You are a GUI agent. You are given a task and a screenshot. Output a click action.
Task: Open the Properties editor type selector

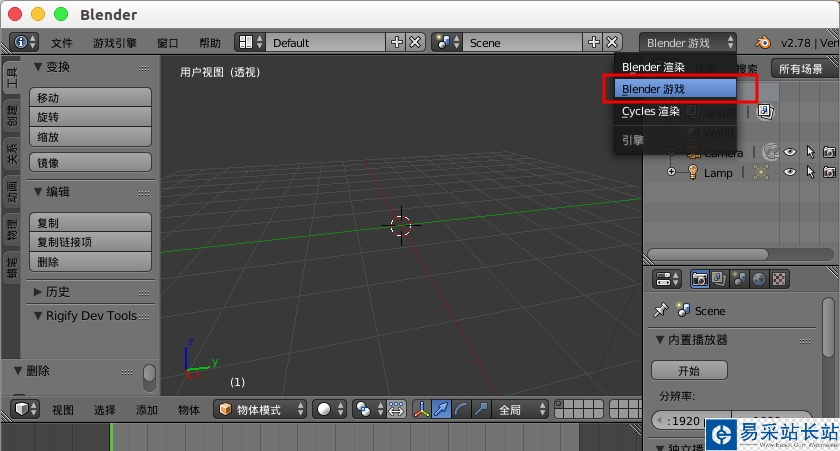[x=666, y=279]
